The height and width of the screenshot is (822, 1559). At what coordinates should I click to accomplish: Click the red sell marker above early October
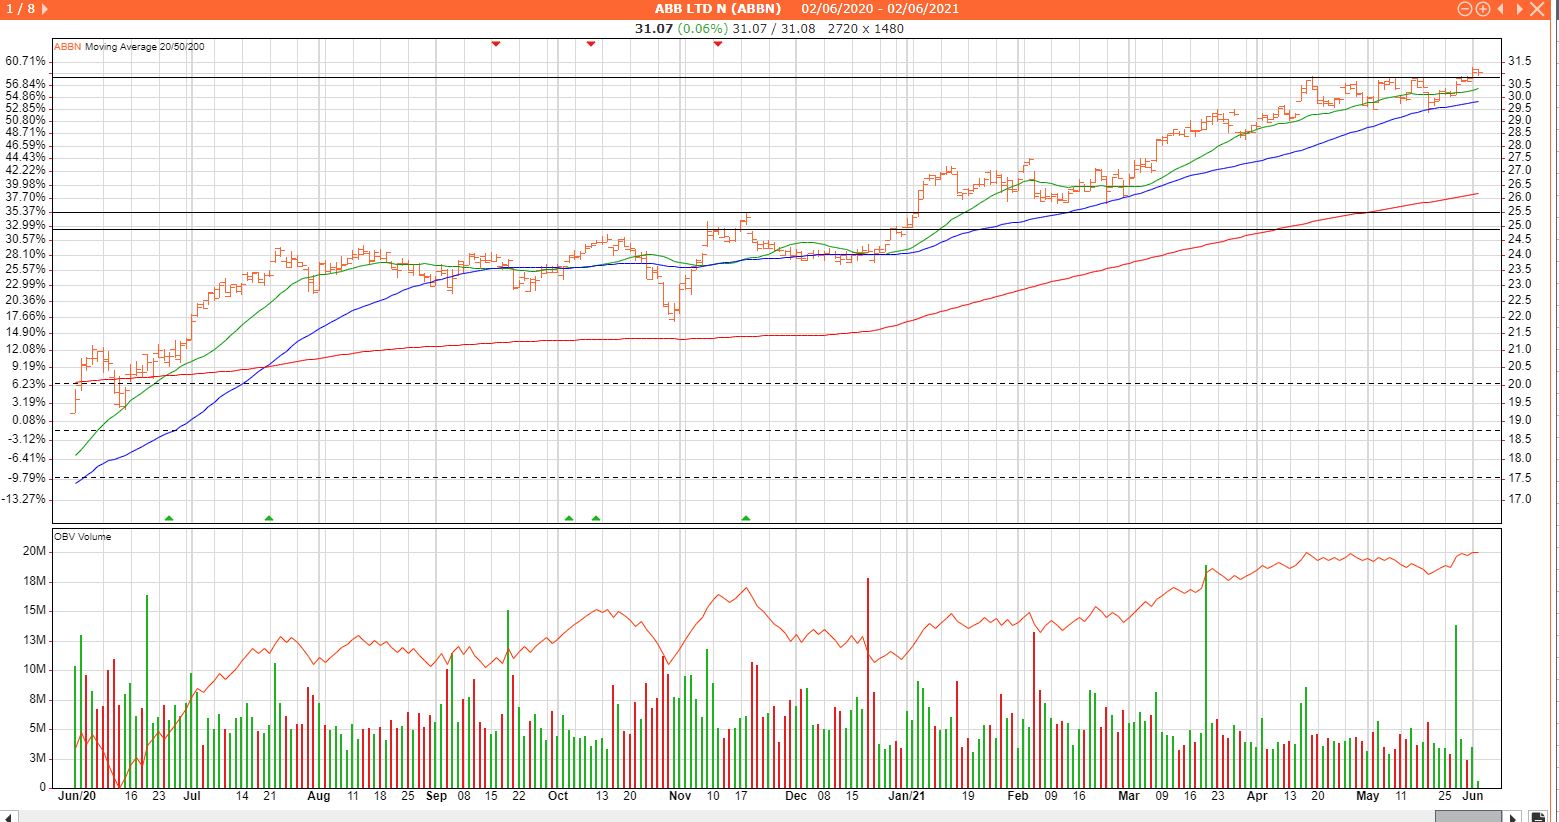pyautogui.click(x=591, y=44)
